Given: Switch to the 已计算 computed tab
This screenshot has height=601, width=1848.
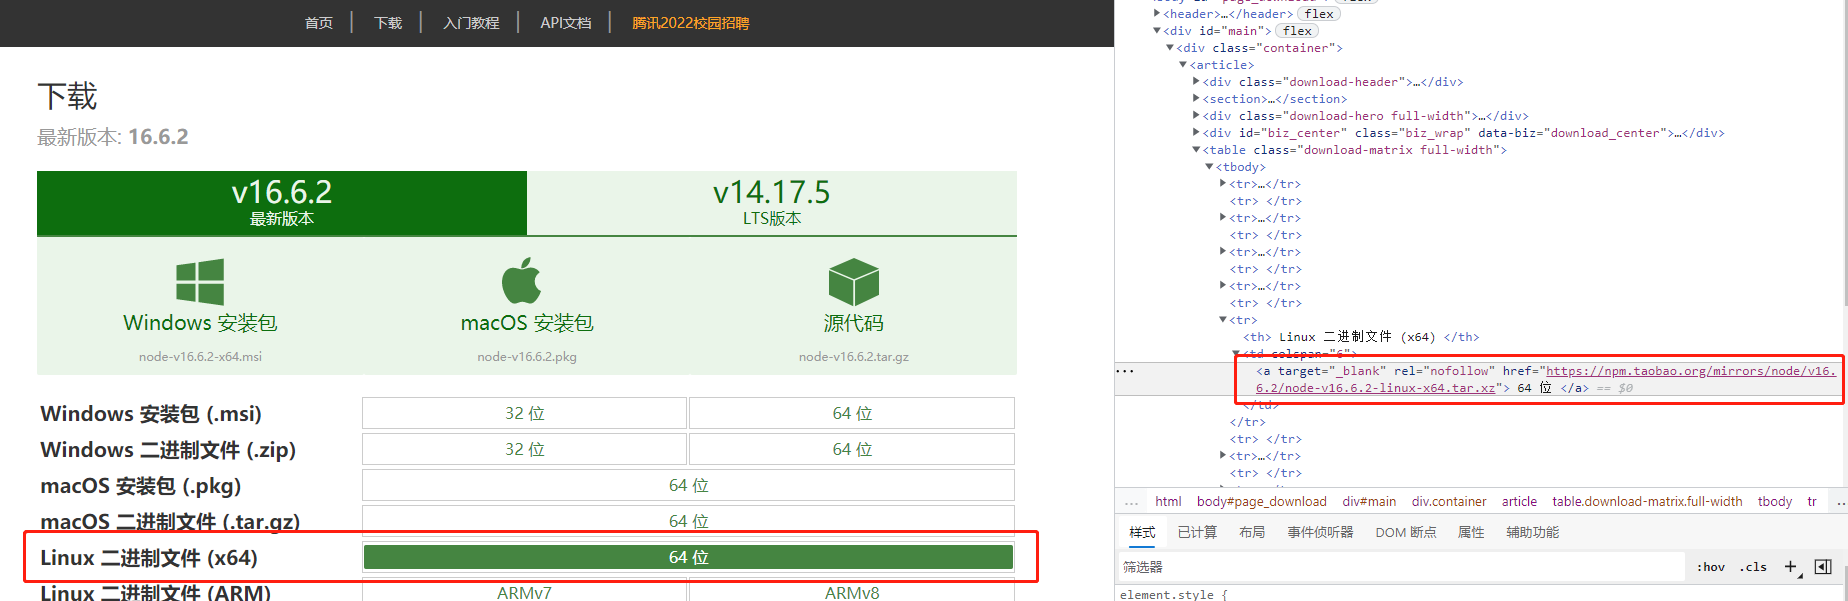Looking at the screenshot, I should pos(1197,532).
